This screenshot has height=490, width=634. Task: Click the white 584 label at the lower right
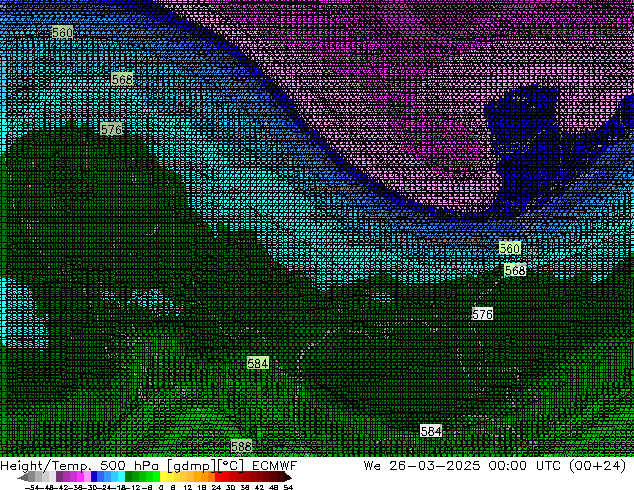tap(431, 431)
